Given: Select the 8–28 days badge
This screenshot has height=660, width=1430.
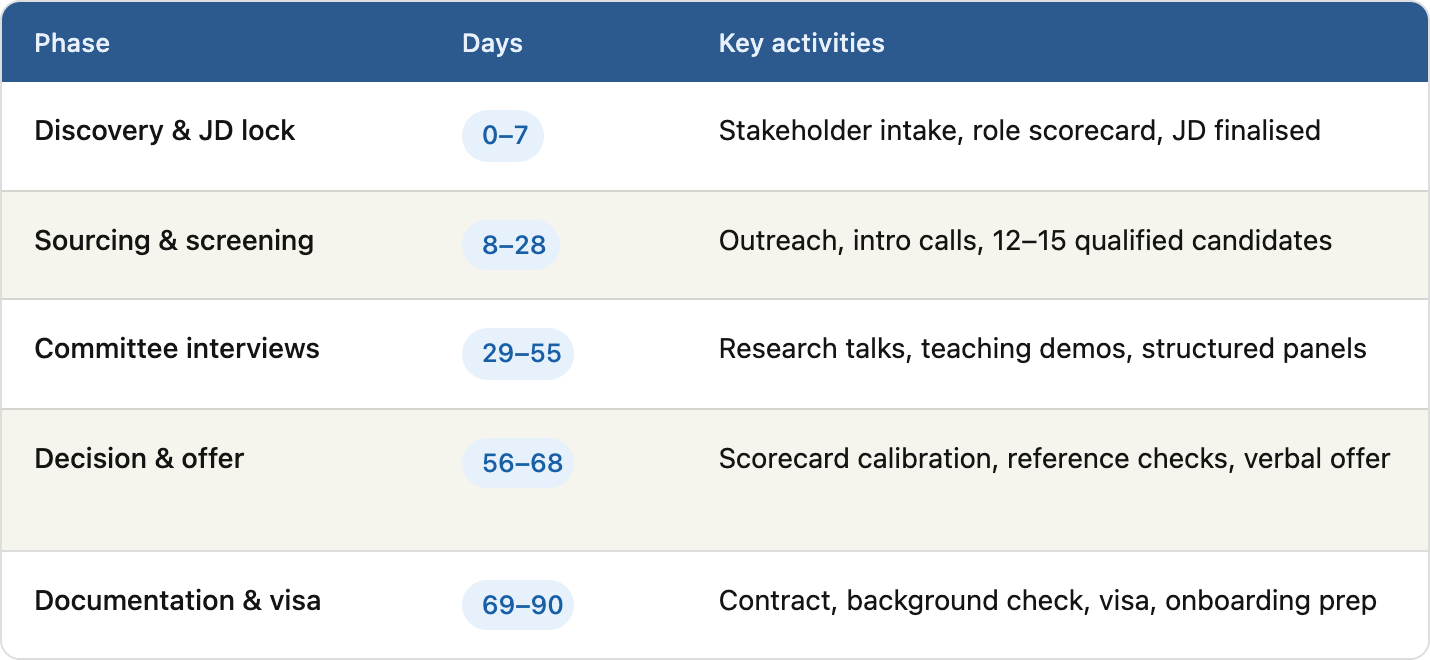Looking at the screenshot, I should [x=511, y=246].
